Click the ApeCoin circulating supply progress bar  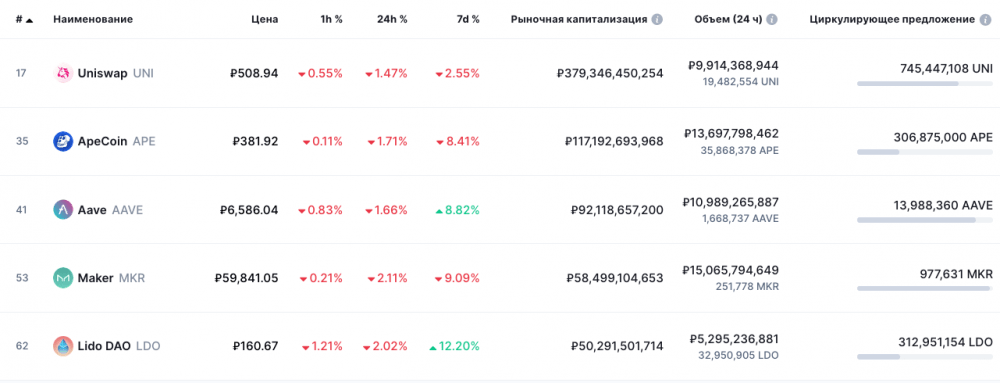pos(925,152)
